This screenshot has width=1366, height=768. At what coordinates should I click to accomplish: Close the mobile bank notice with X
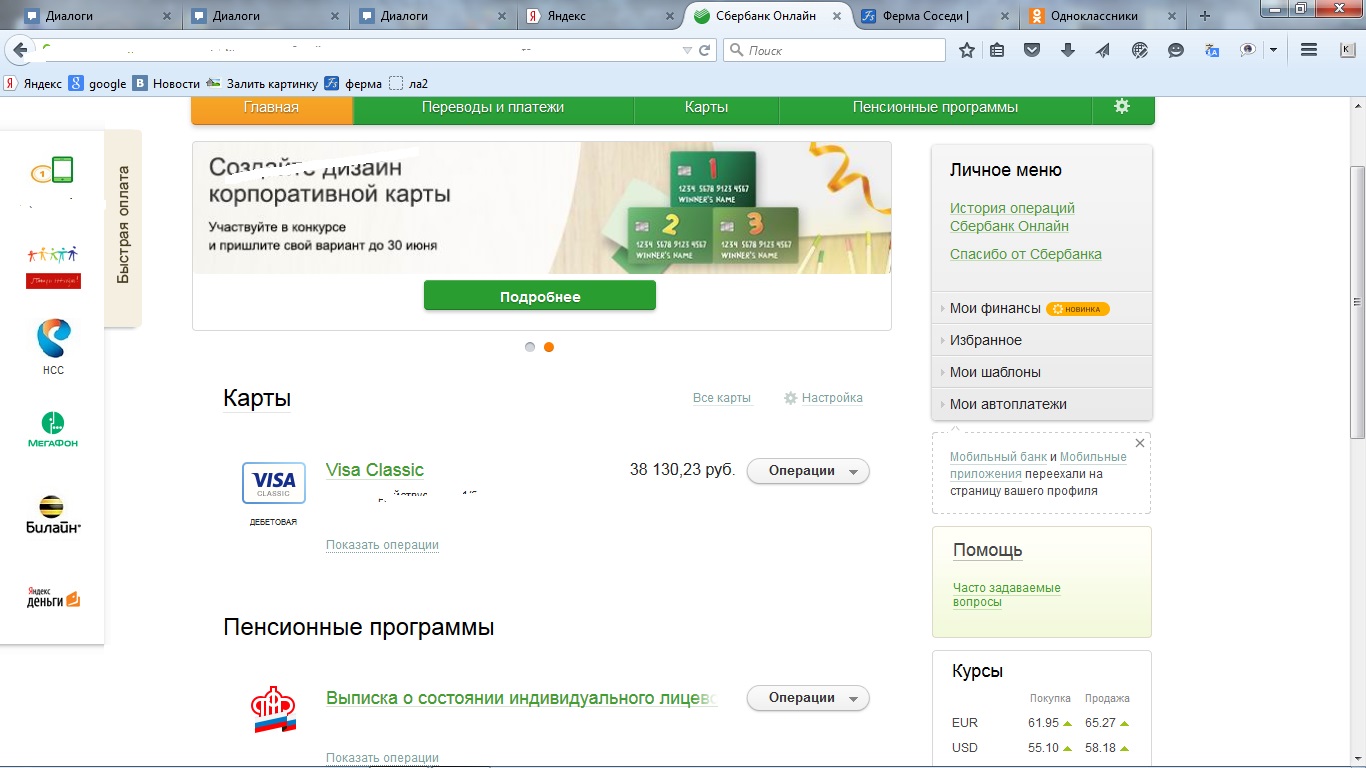click(1140, 443)
